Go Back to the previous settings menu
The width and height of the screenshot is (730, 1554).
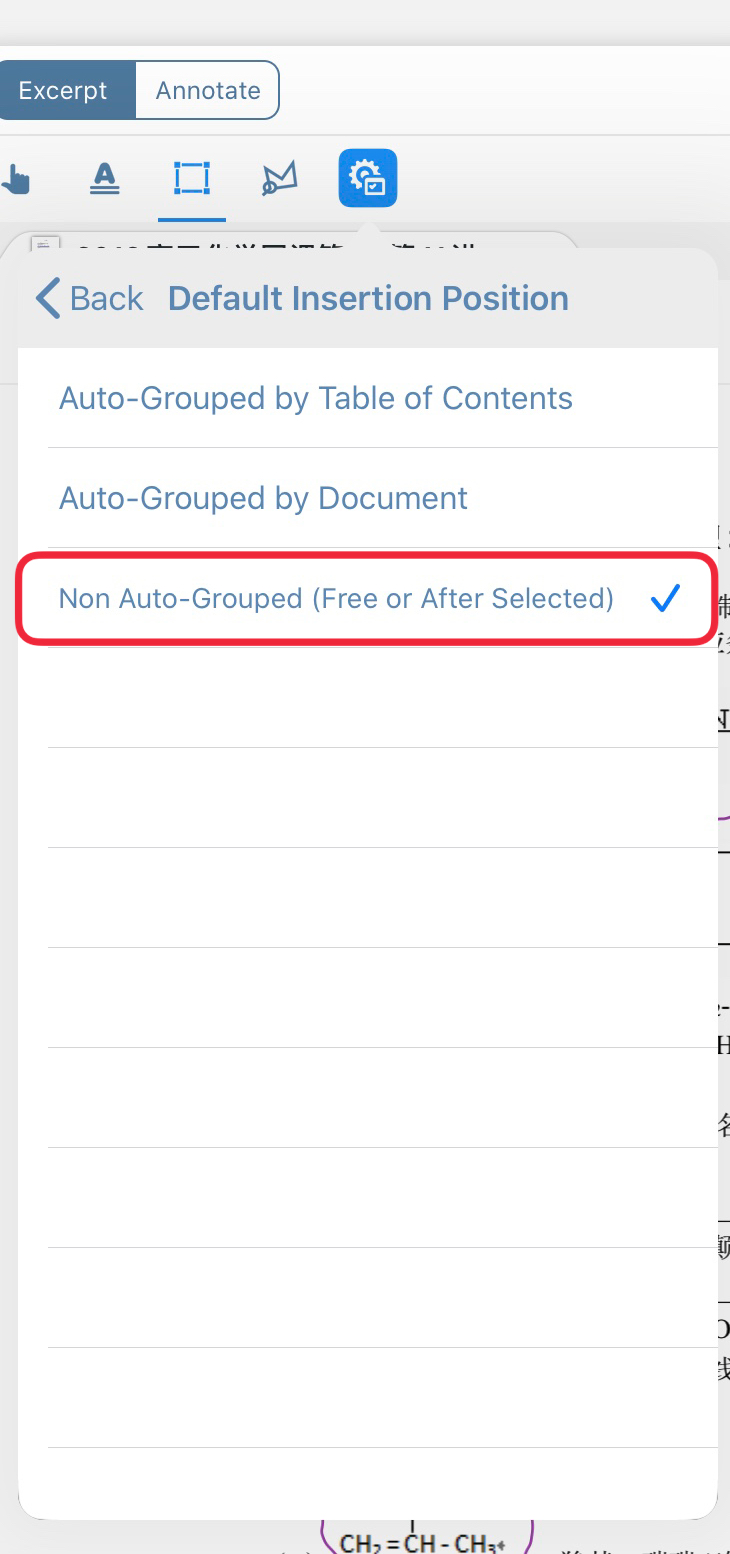[89, 298]
